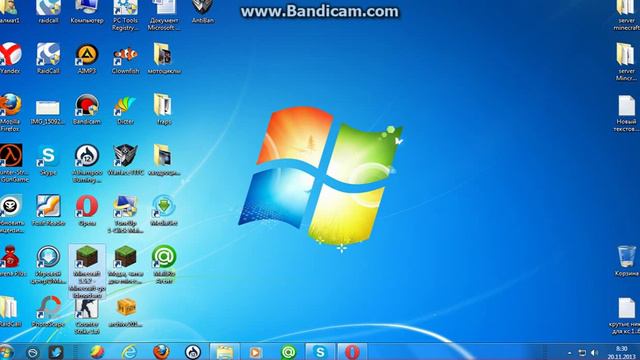Open the Ashampoo Burning desktop shortcut
This screenshot has height=360, width=640.
[87, 163]
